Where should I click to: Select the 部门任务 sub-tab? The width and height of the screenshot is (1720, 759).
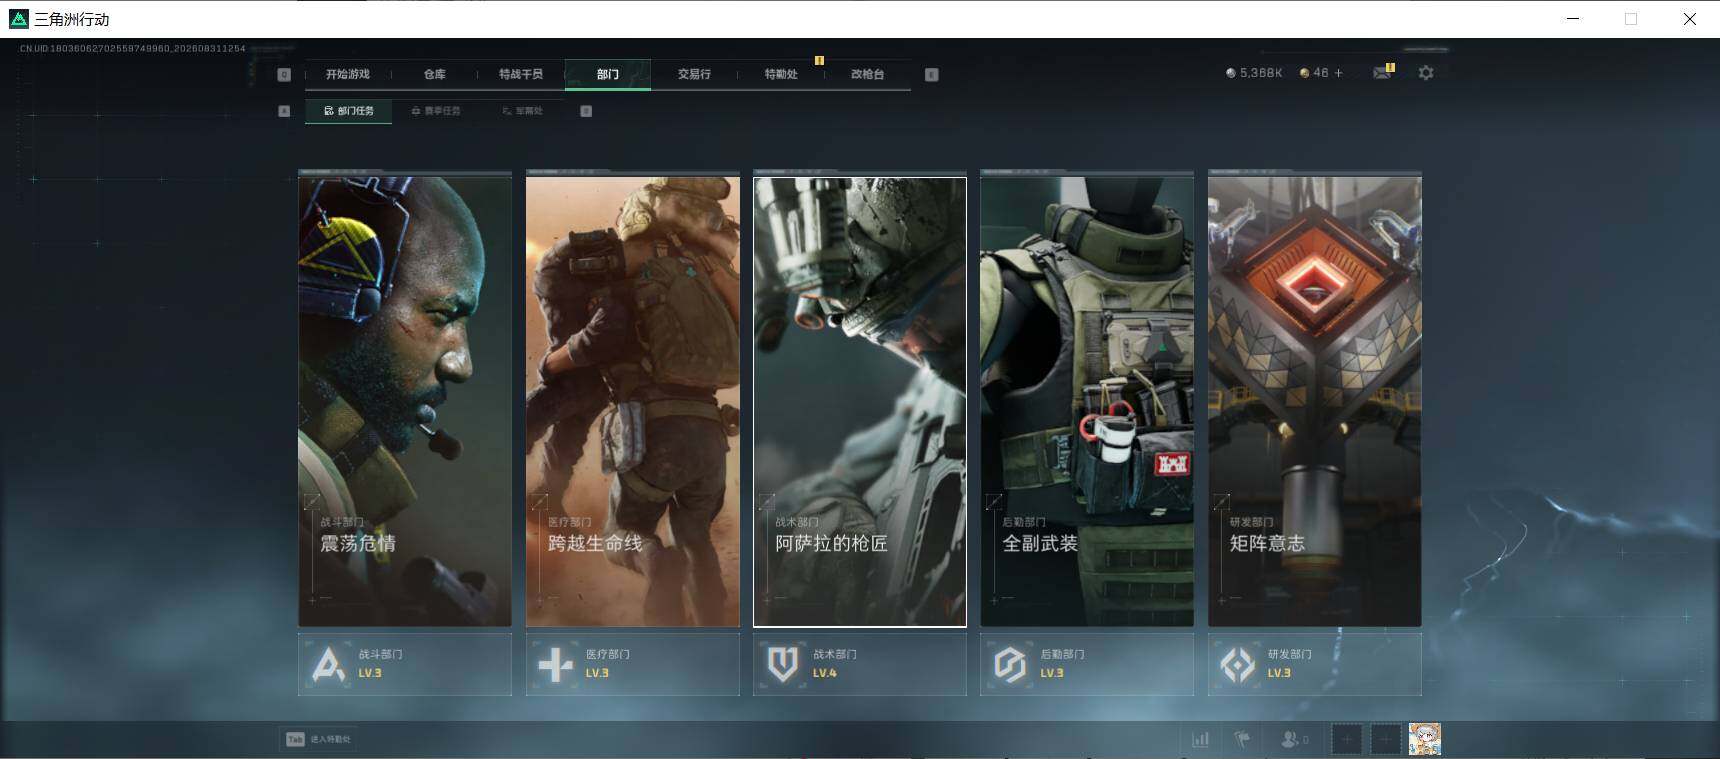(349, 111)
